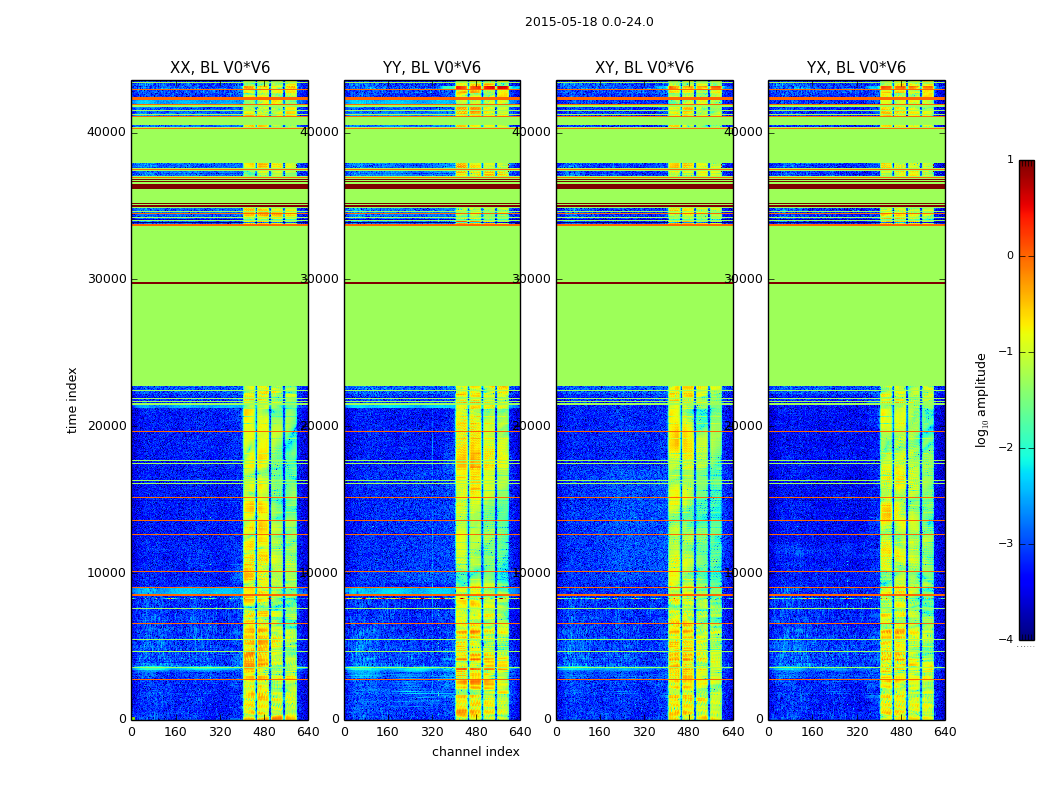This screenshot has width=1050, height=800.
Task: Click the XX, BL V0*V6 plot title
Action: point(219,68)
